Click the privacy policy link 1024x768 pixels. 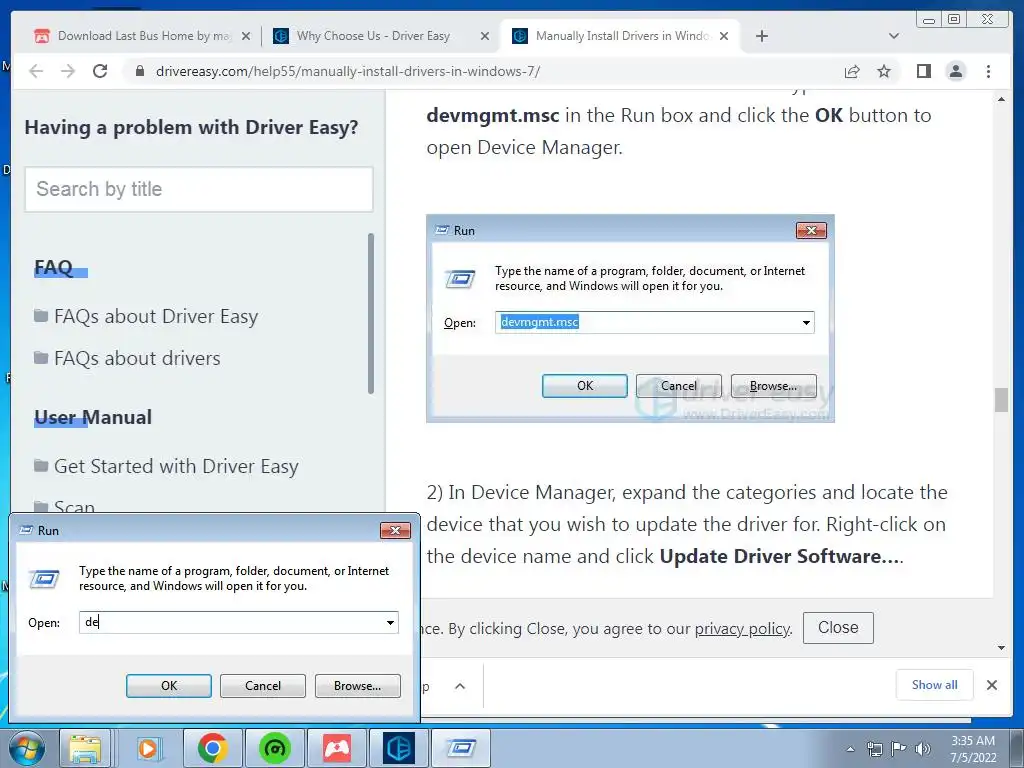(x=742, y=628)
